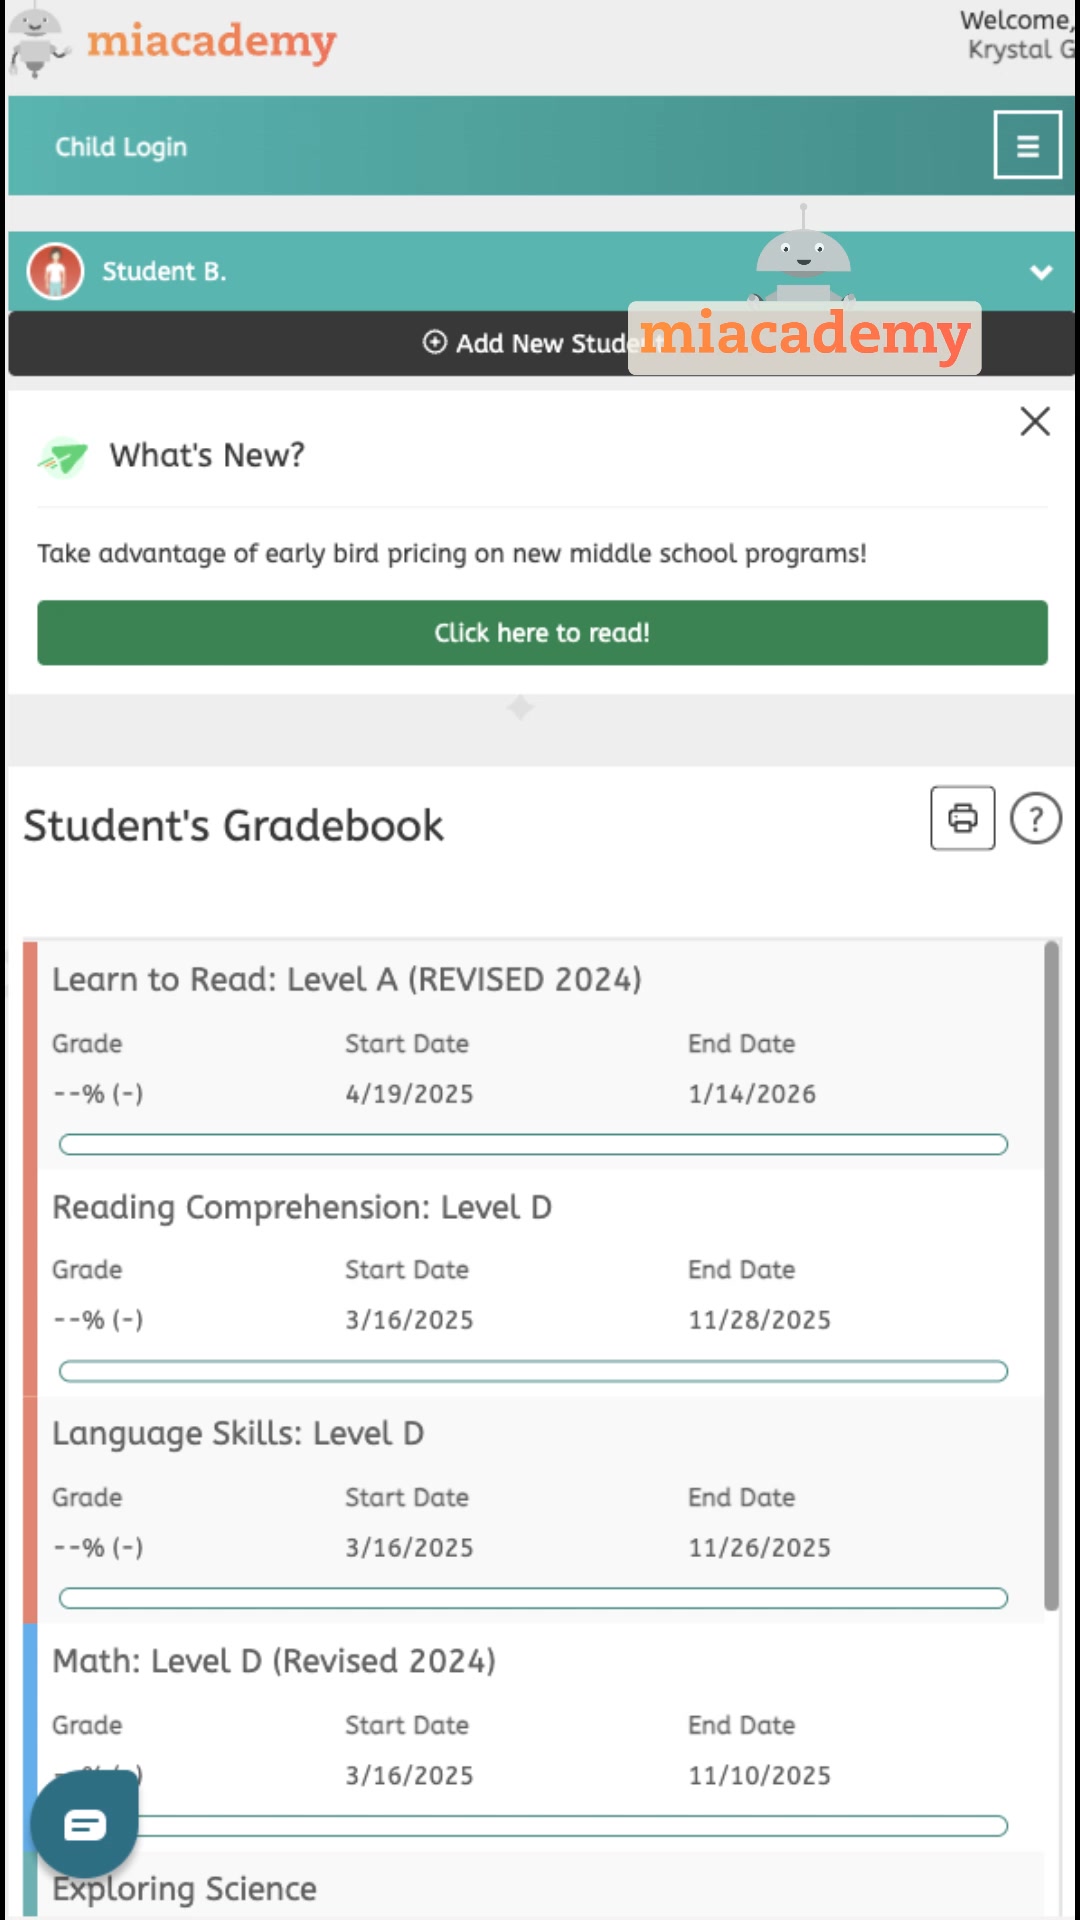Click Language Skills end date 11/26/2025
The width and height of the screenshot is (1080, 1920).
coord(759,1548)
